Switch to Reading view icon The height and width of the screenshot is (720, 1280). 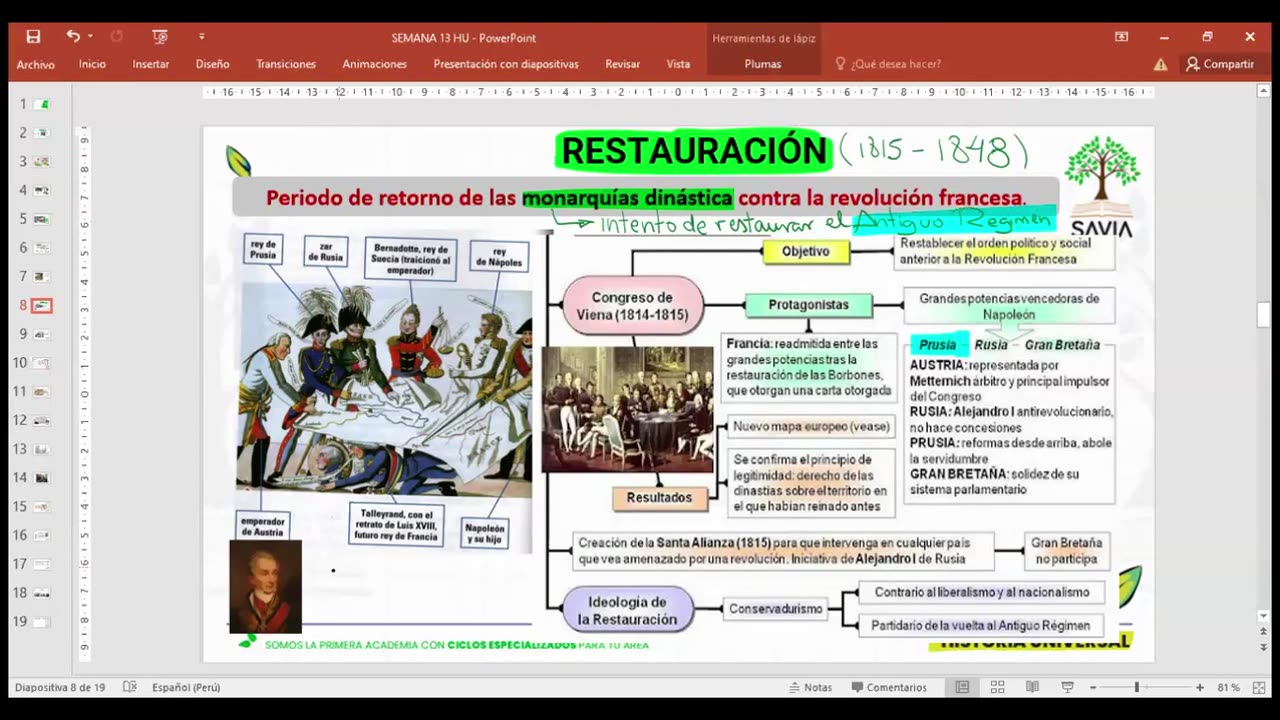(x=1032, y=688)
